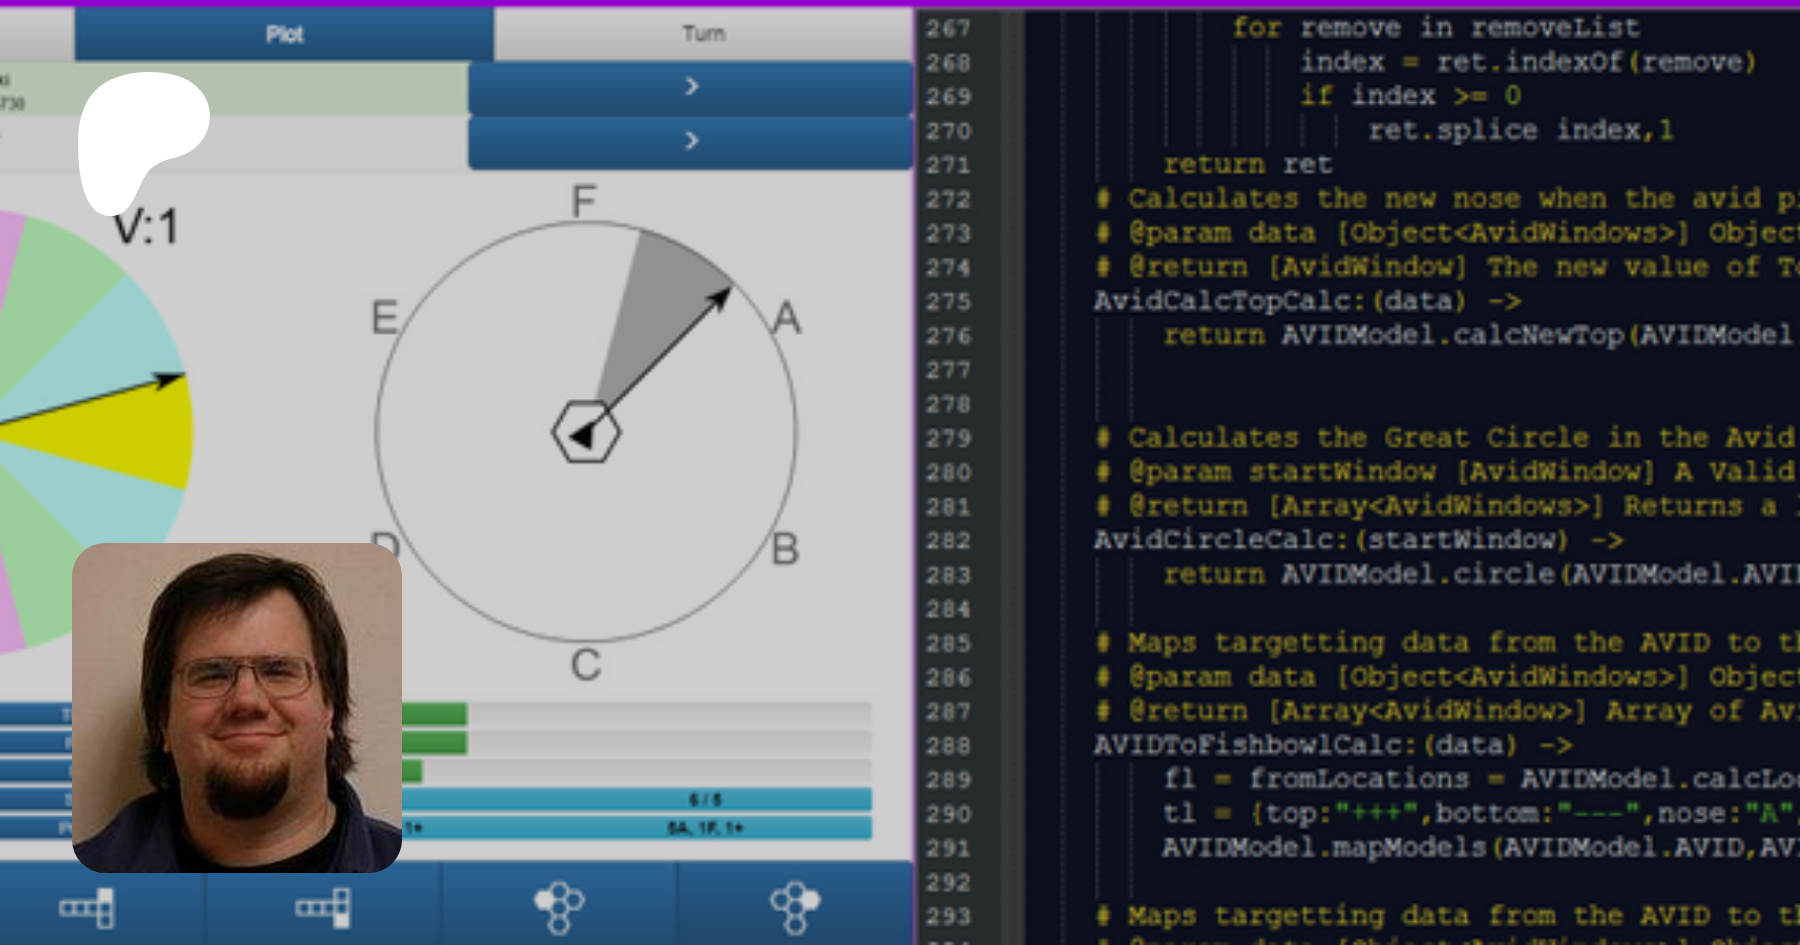Choose direction E on the compass circle
This screenshot has height=945, width=1800.
pyautogui.click(x=385, y=318)
